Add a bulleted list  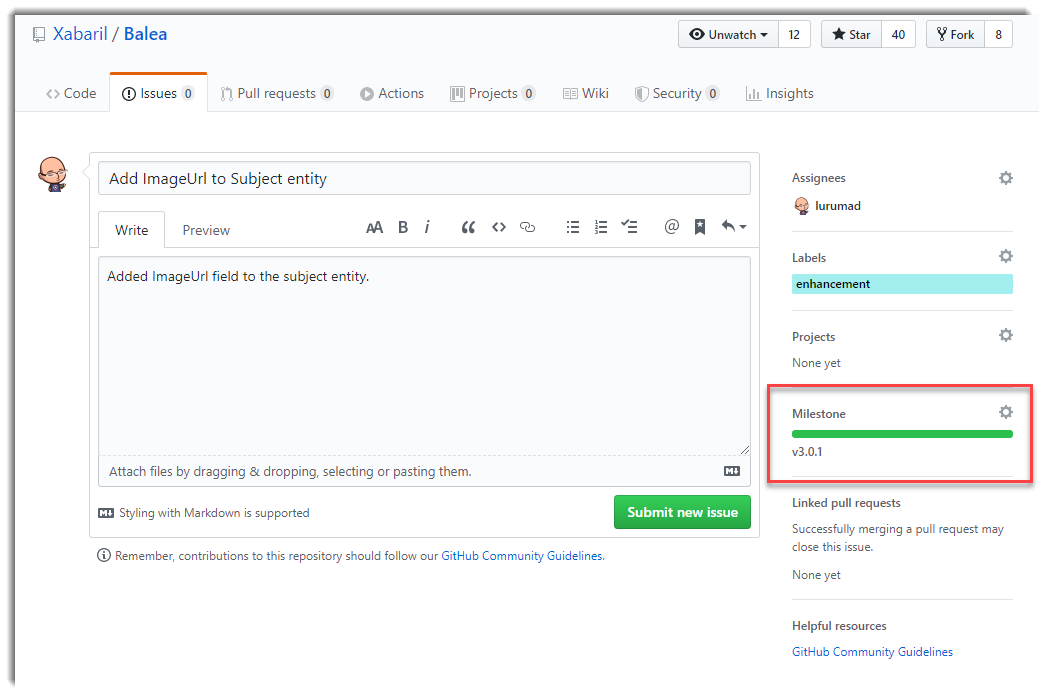click(573, 227)
